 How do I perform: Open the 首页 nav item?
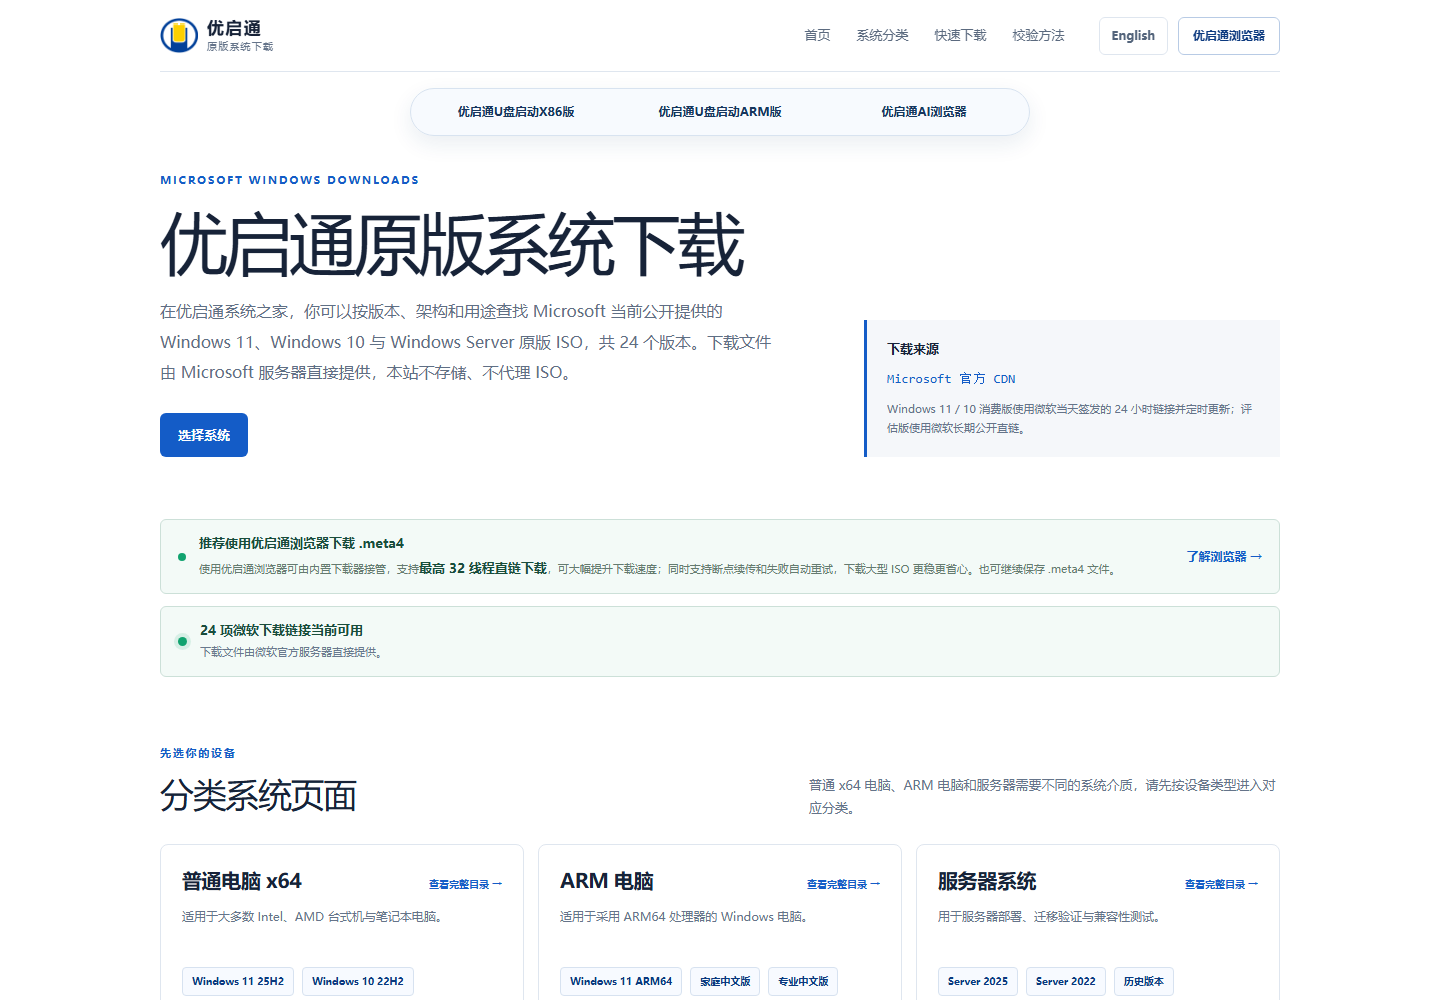[x=817, y=35]
